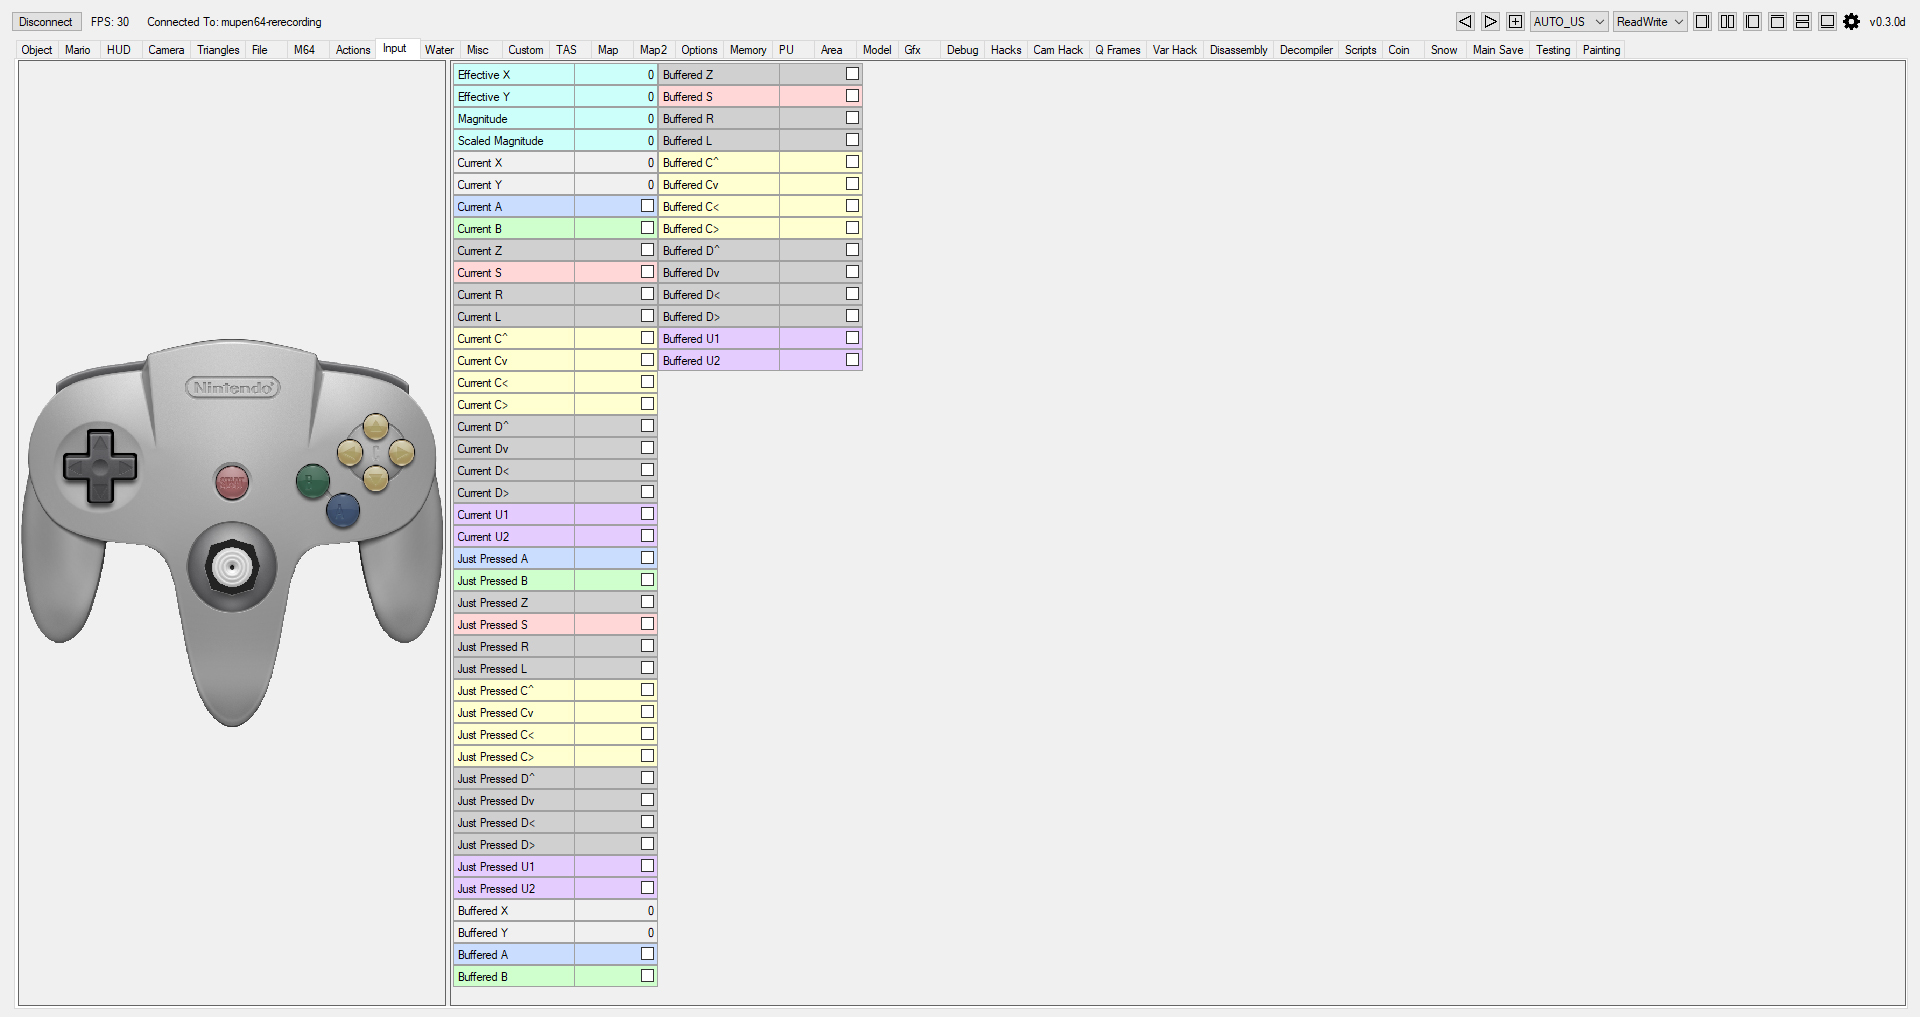The image size is (1920, 1017).
Task: Open settings via the gear icon
Action: coord(1852,21)
